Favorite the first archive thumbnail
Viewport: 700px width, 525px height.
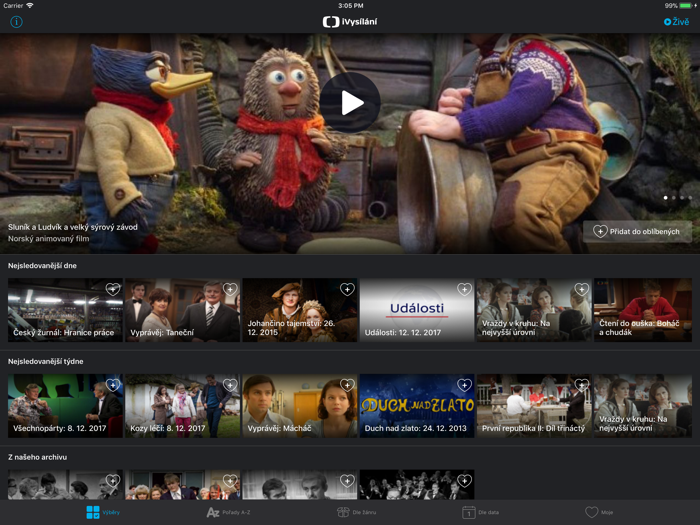click(113, 481)
